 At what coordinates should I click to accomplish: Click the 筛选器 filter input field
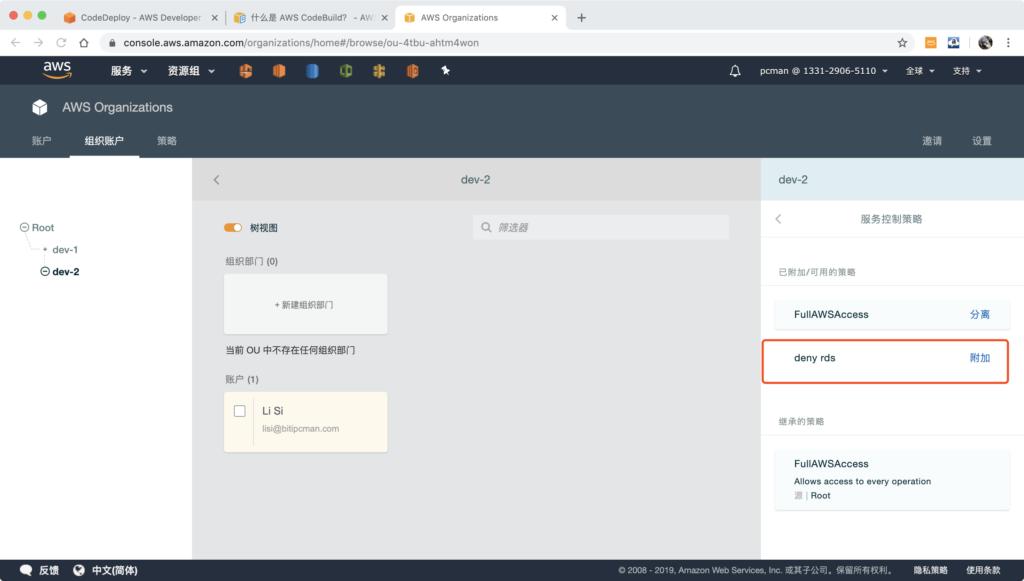(601, 227)
